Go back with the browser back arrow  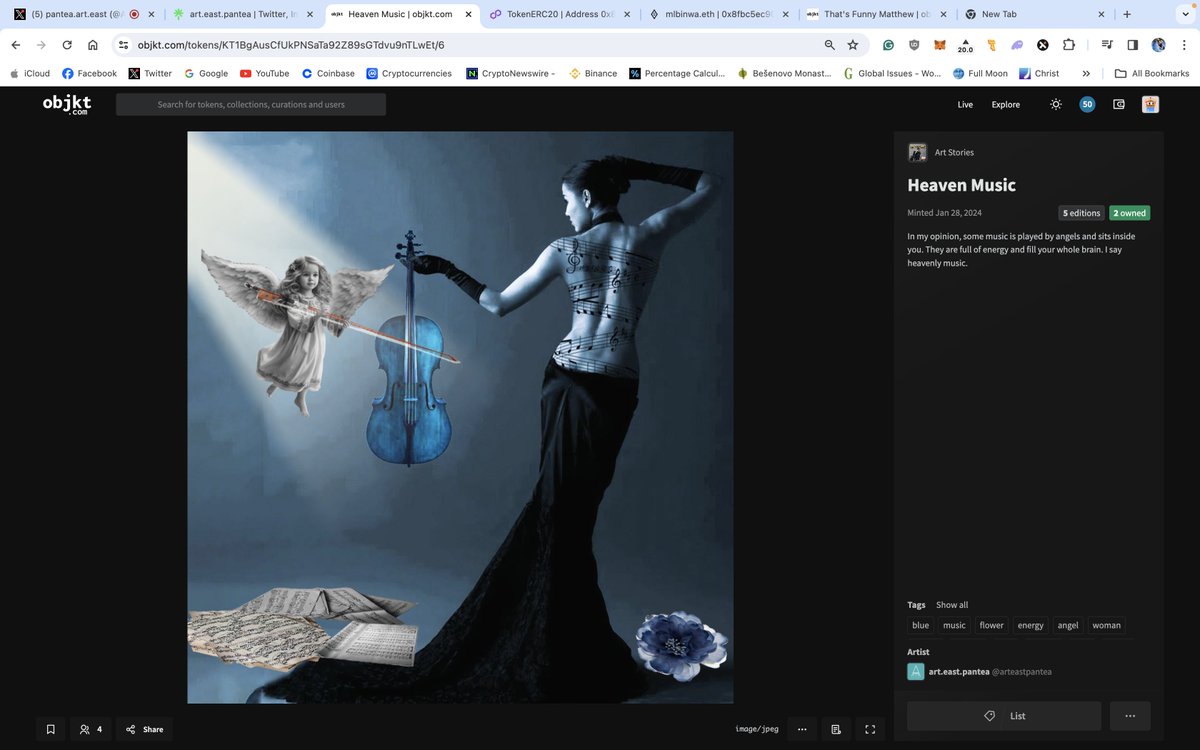15,45
